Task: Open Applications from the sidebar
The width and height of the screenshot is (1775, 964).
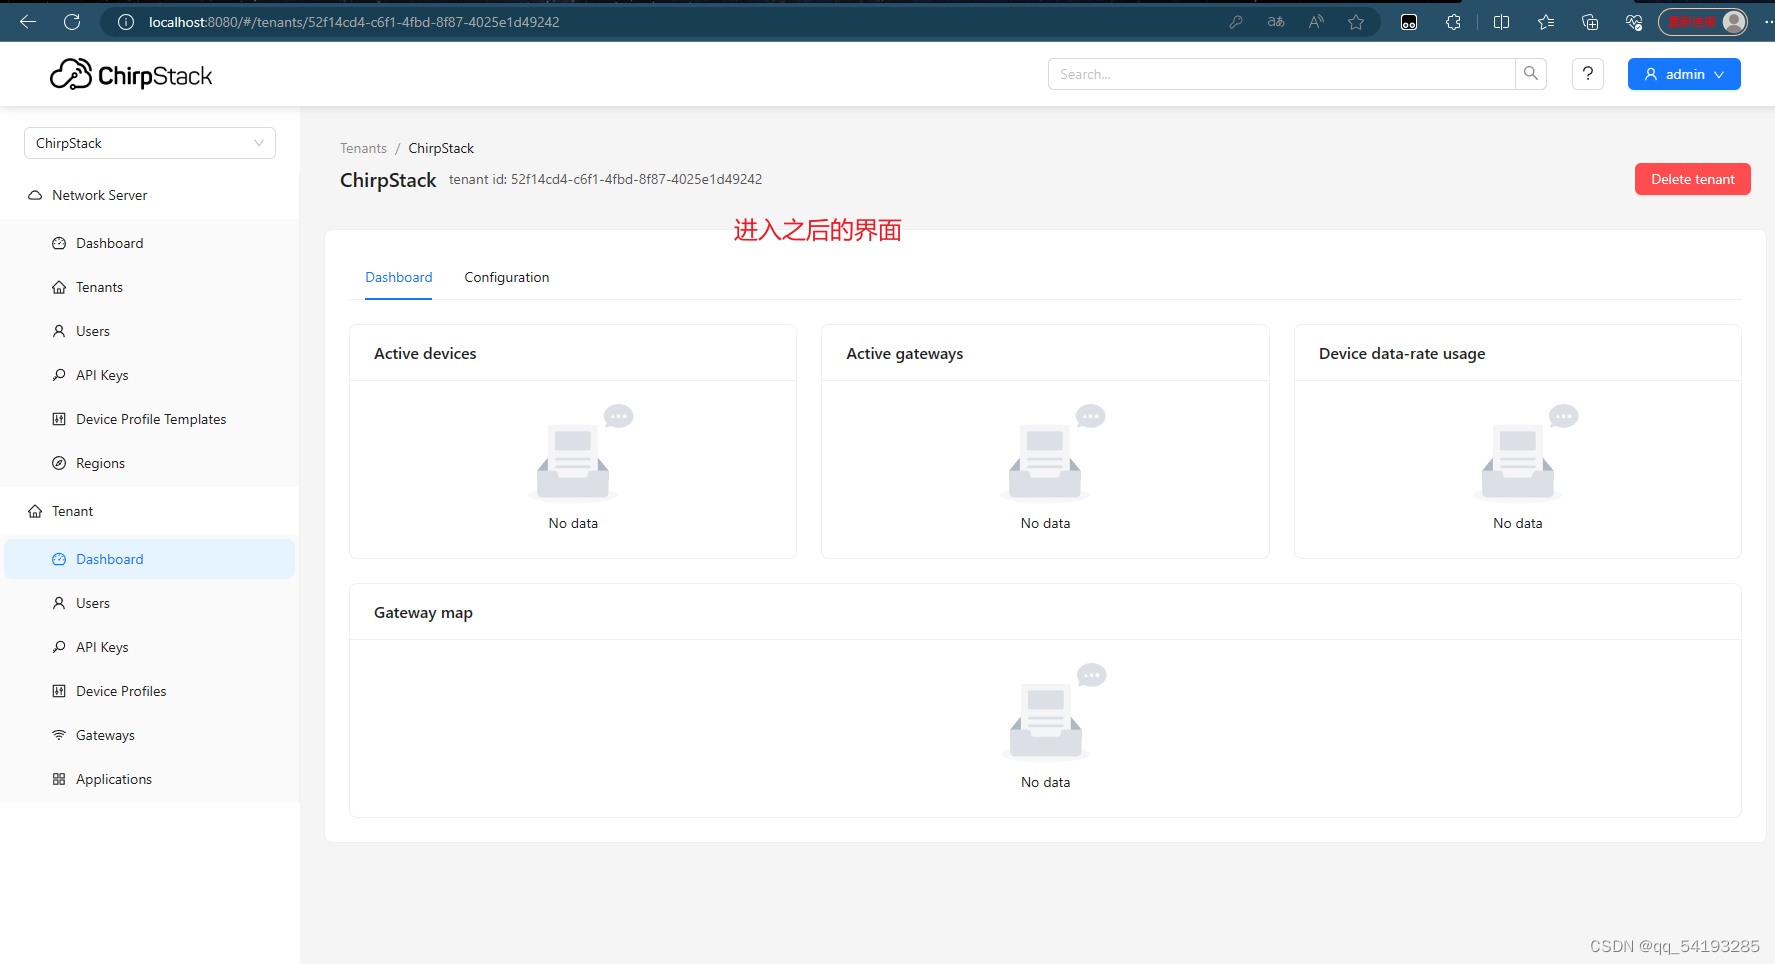Action: (114, 779)
